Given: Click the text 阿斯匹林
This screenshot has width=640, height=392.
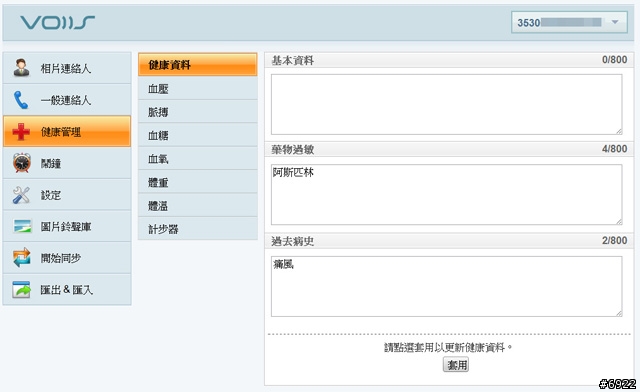Looking at the screenshot, I should coord(293,172).
